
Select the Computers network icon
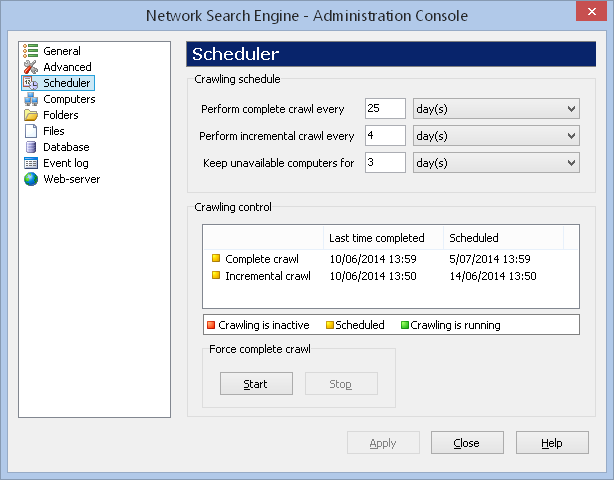[x=31, y=99]
